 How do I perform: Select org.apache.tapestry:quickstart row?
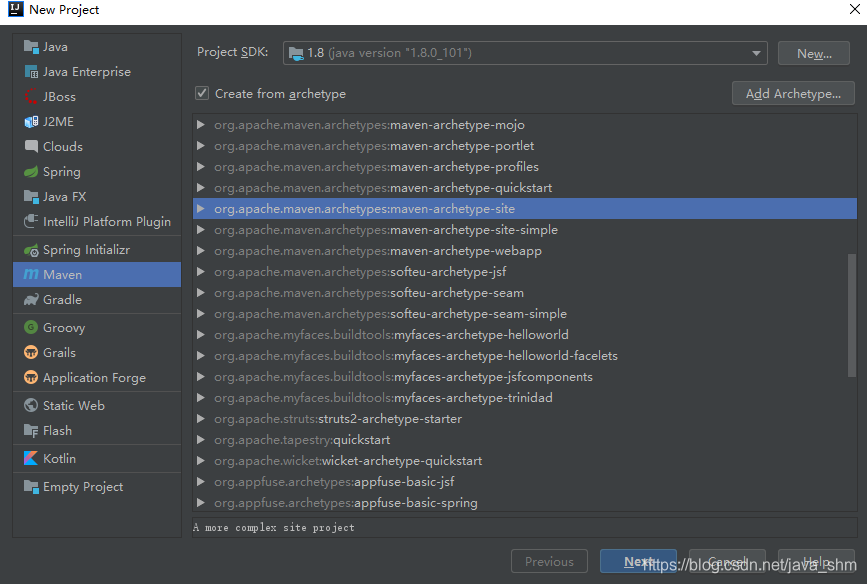525,440
